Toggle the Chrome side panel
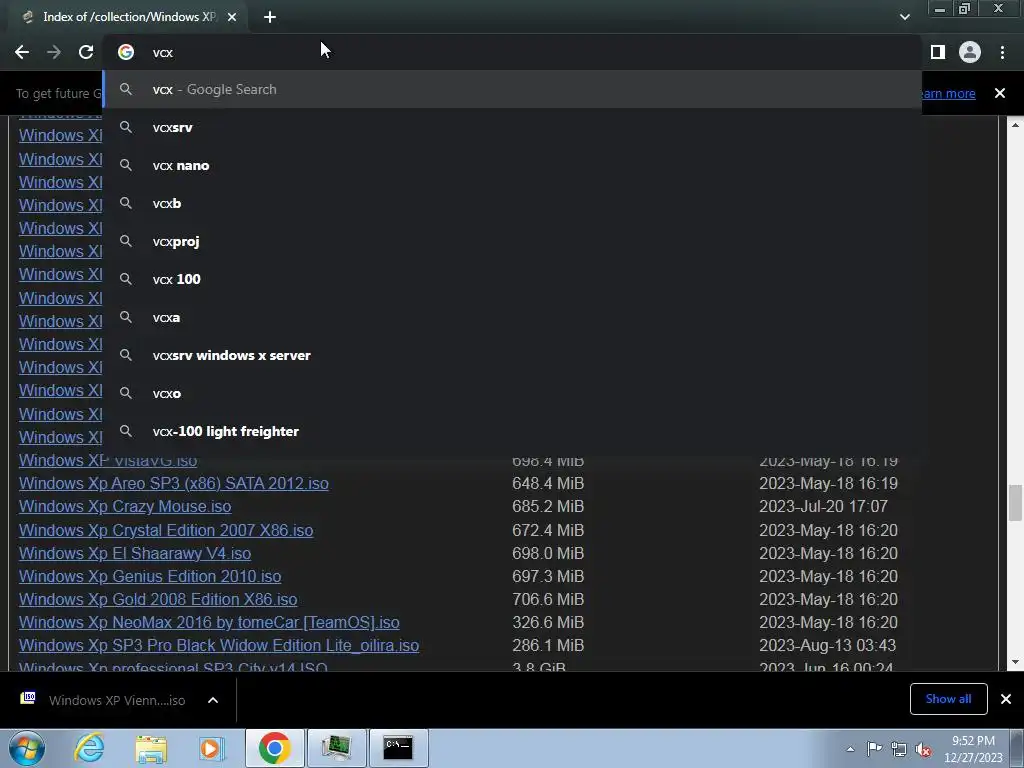The height and width of the screenshot is (768, 1024). pos(938,52)
